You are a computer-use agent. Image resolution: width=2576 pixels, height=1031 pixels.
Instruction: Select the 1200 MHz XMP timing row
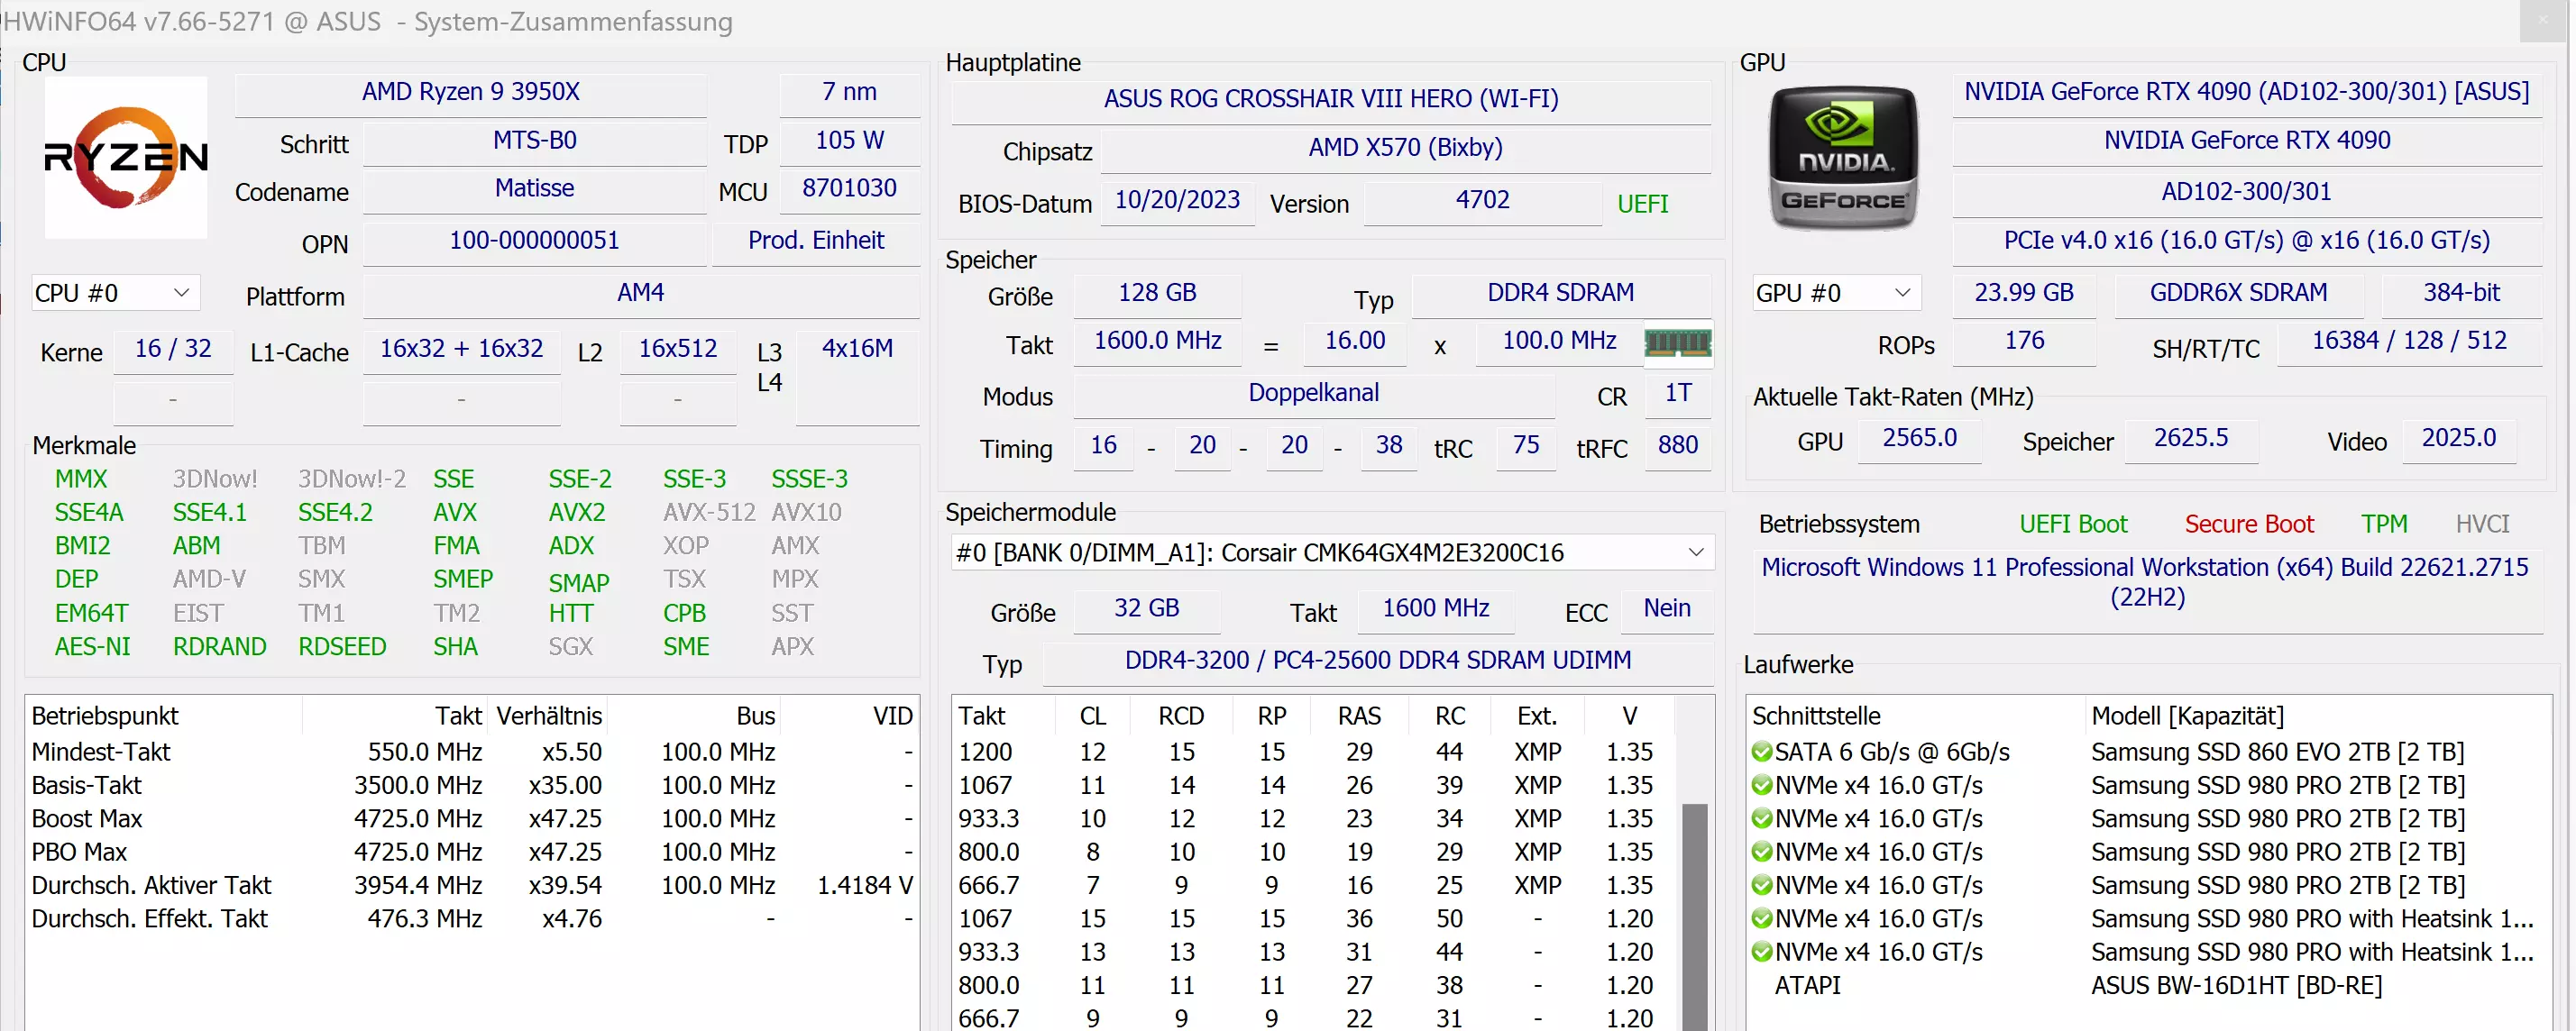click(x=1312, y=751)
